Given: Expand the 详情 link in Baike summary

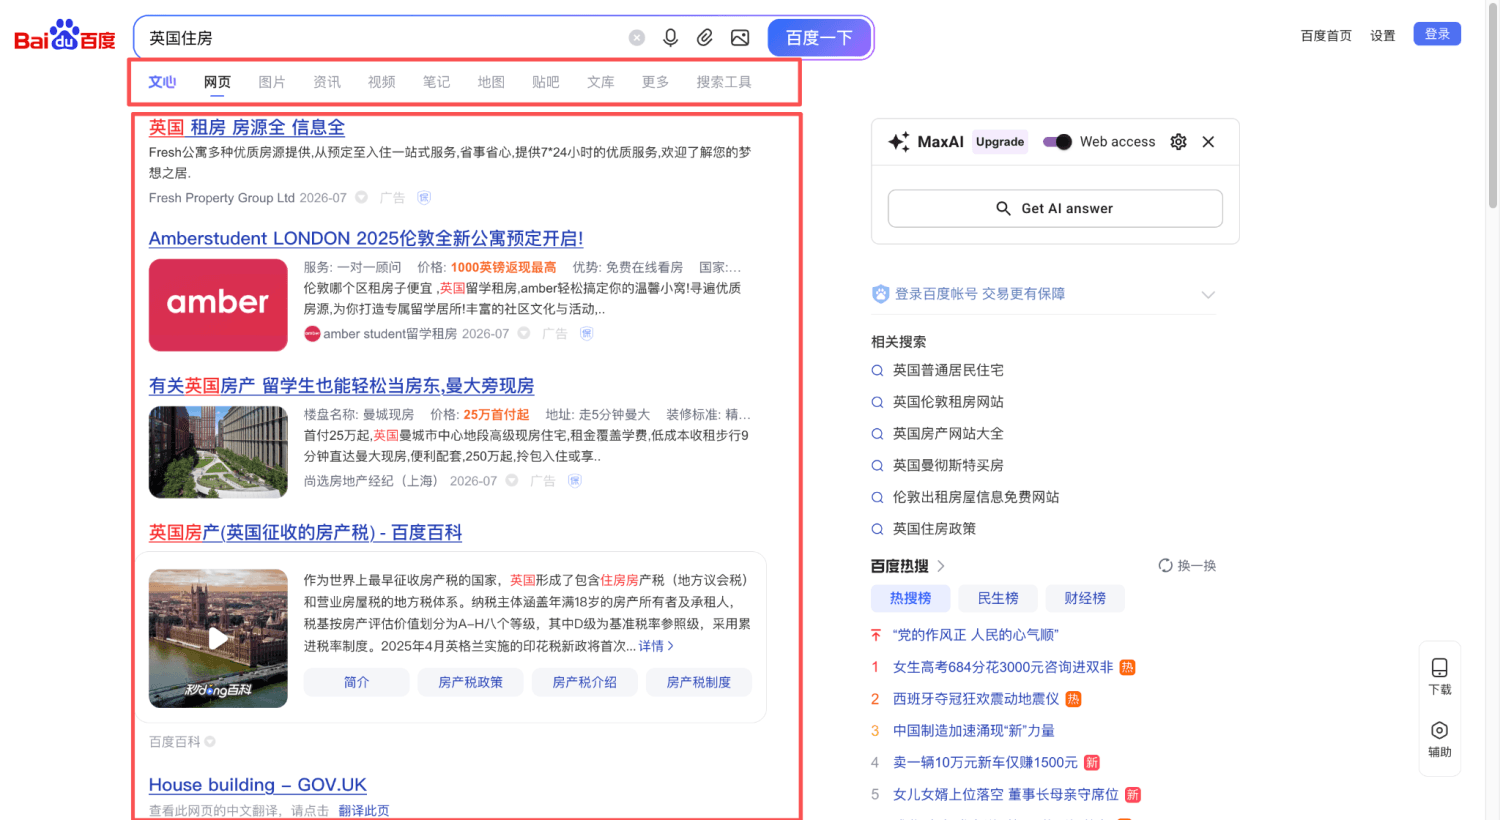Looking at the screenshot, I should (656, 646).
